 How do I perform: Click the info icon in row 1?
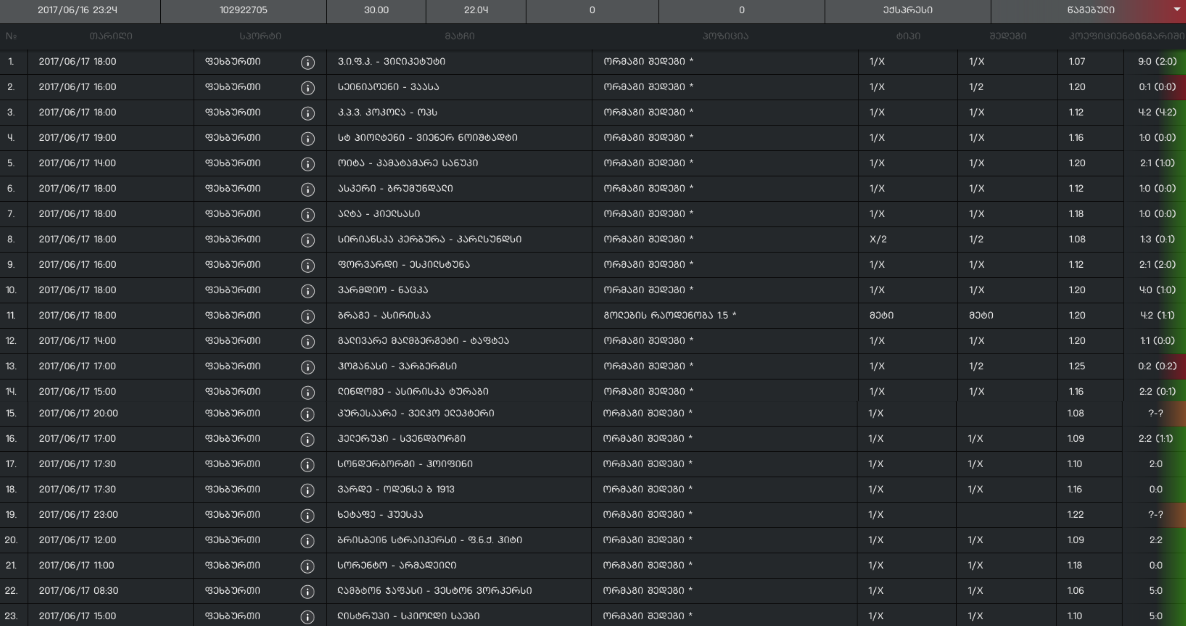click(x=308, y=62)
